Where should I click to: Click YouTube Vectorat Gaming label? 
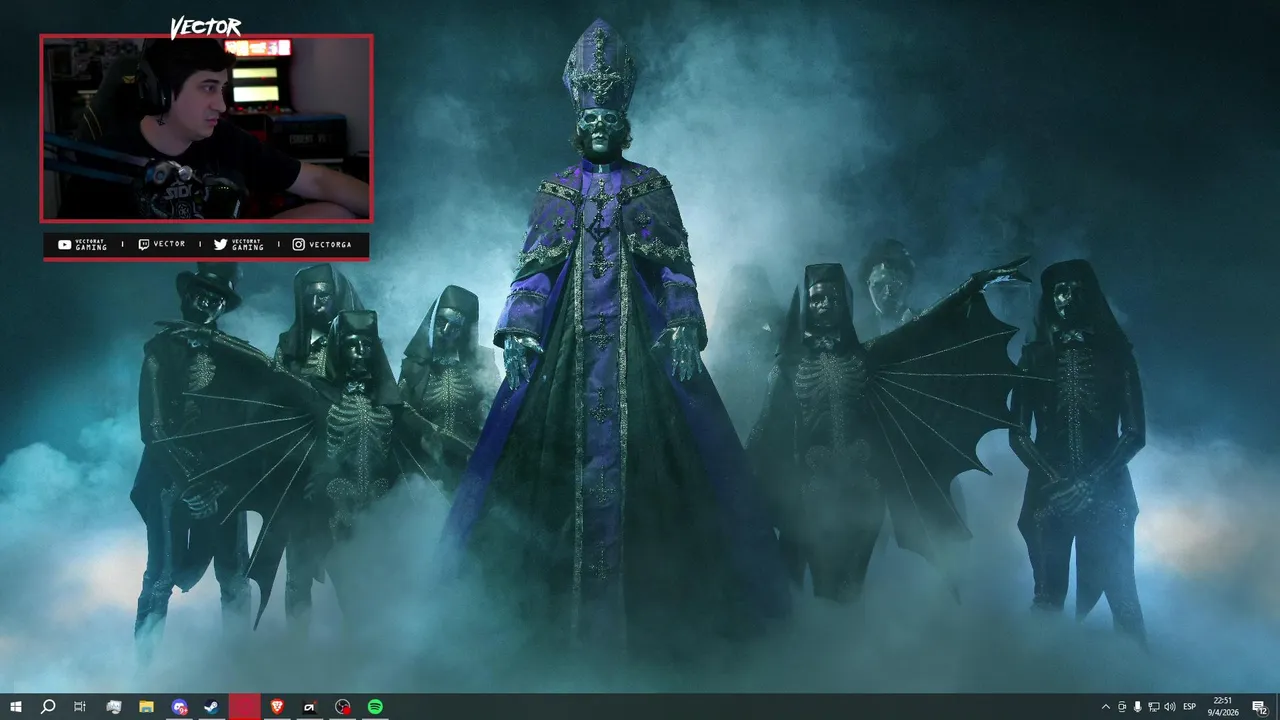83,244
